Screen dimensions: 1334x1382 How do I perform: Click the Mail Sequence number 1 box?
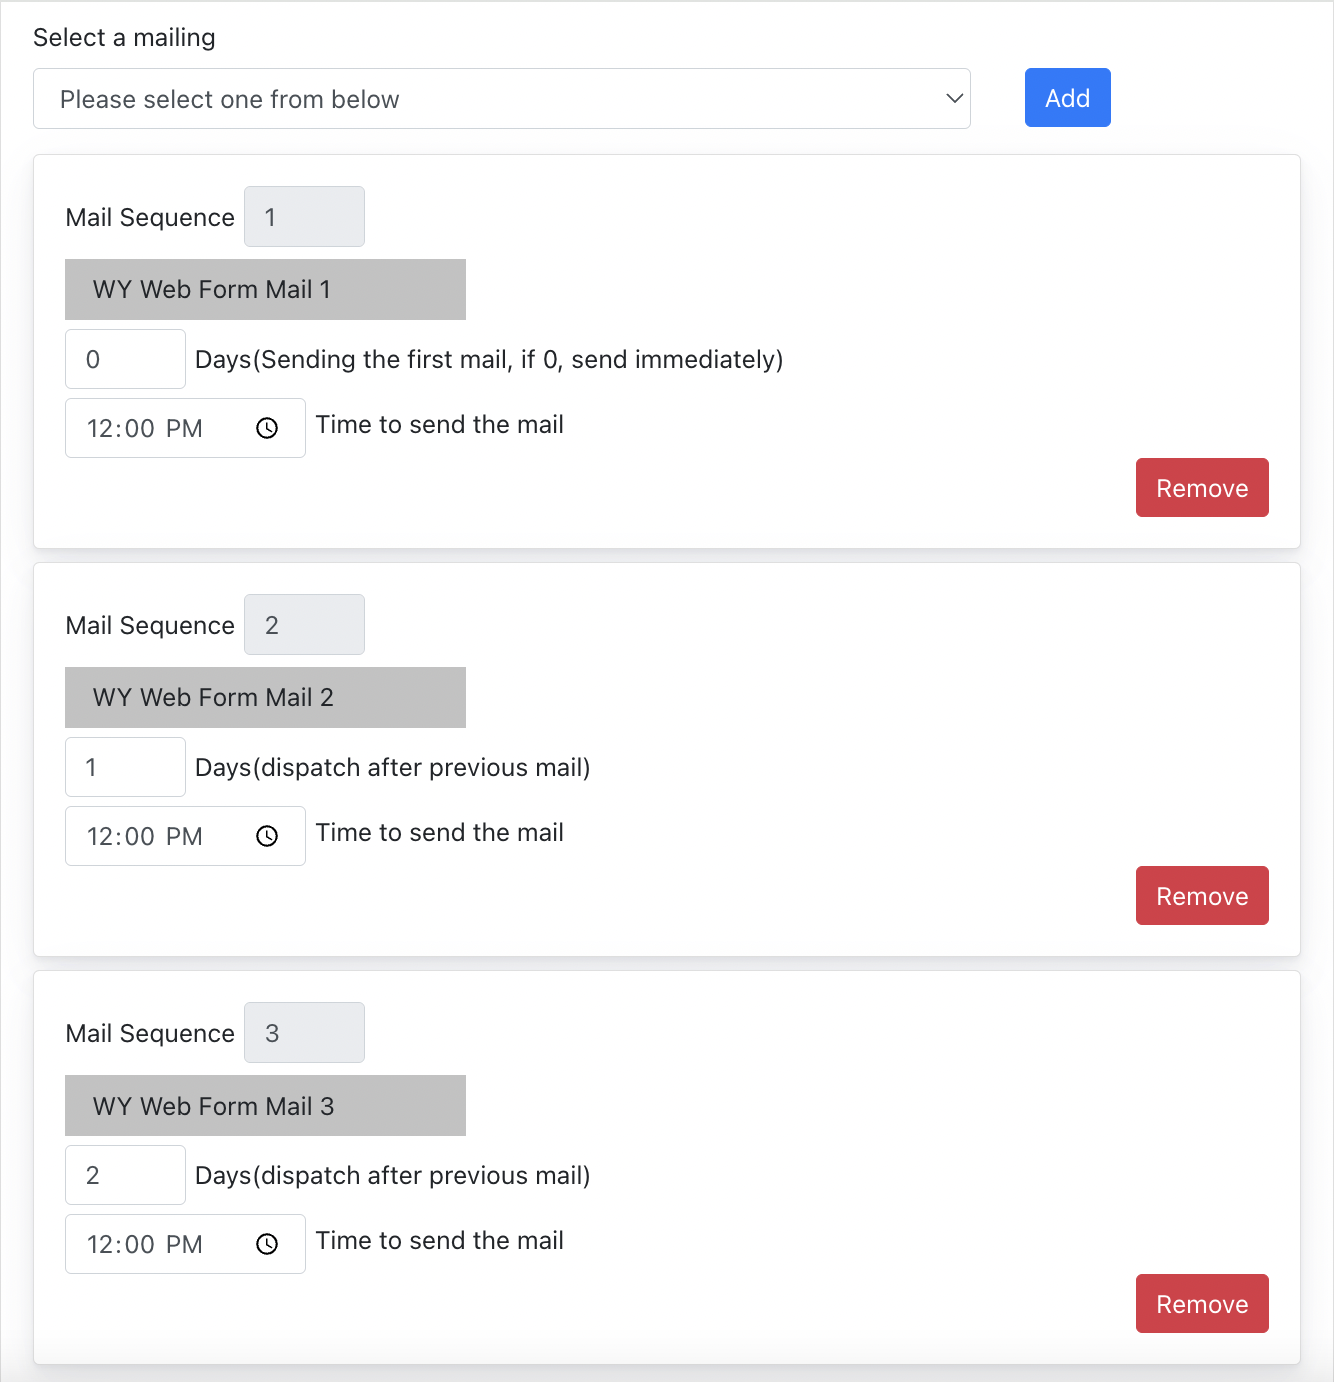304,217
